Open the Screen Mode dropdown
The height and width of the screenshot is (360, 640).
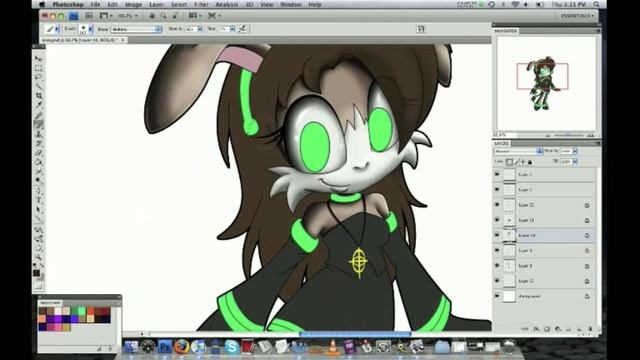[x=214, y=16]
